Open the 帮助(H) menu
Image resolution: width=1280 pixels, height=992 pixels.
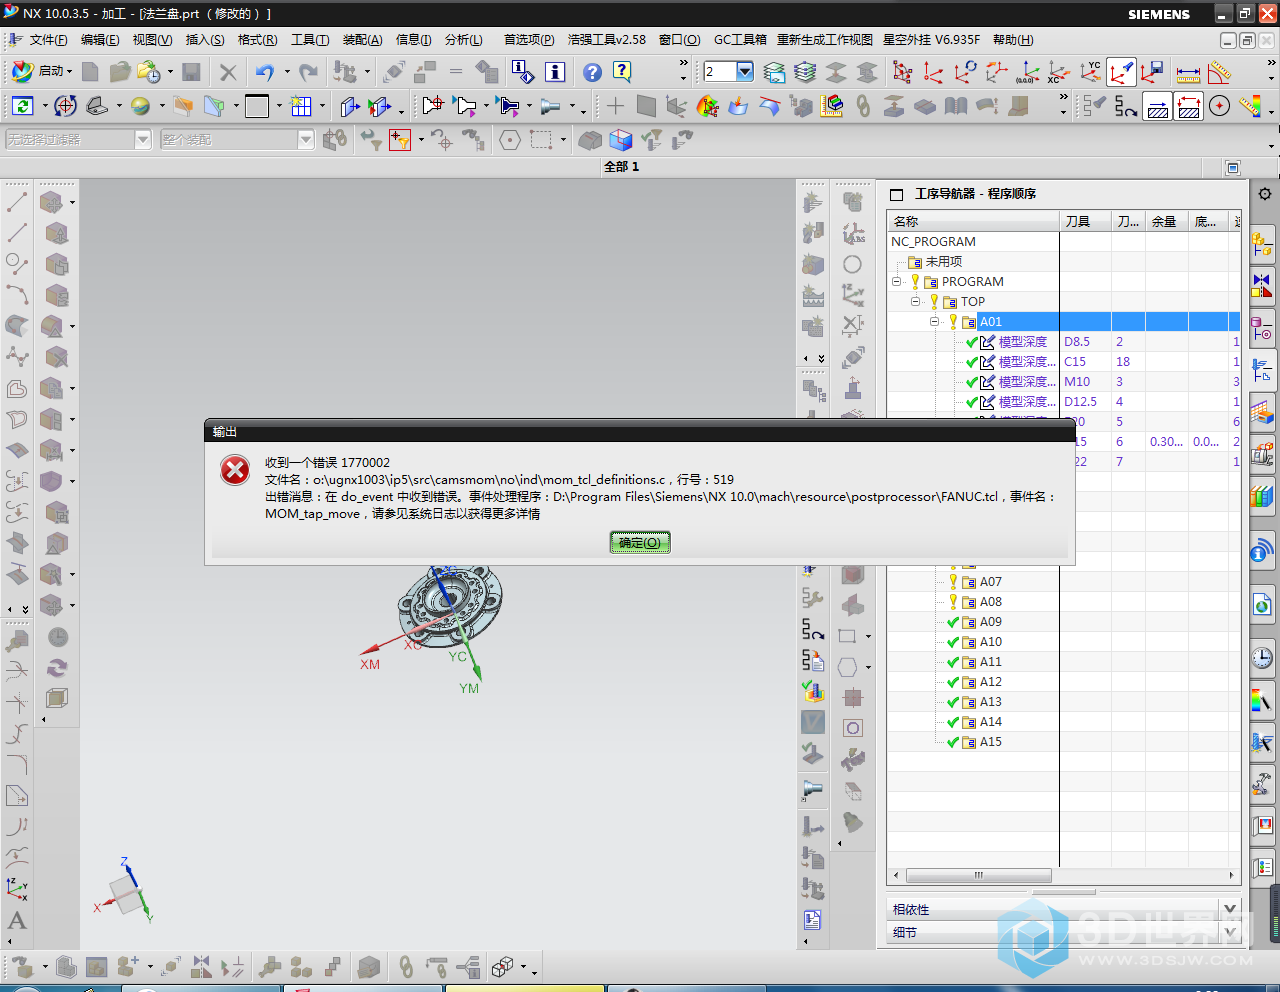pyautogui.click(x=1013, y=40)
